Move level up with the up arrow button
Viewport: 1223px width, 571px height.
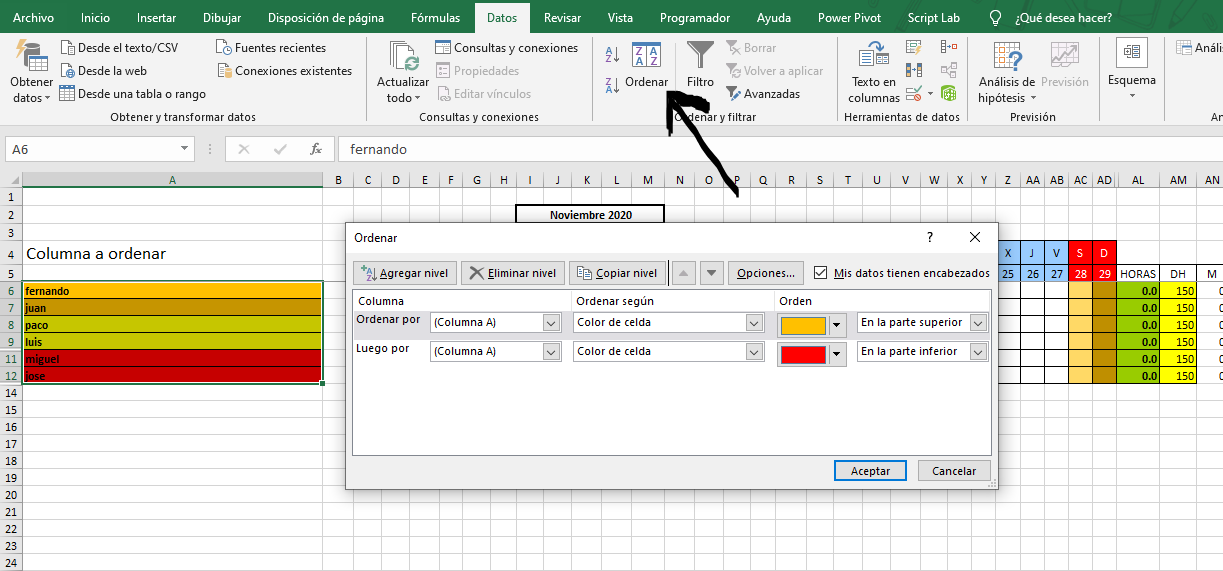click(x=684, y=273)
